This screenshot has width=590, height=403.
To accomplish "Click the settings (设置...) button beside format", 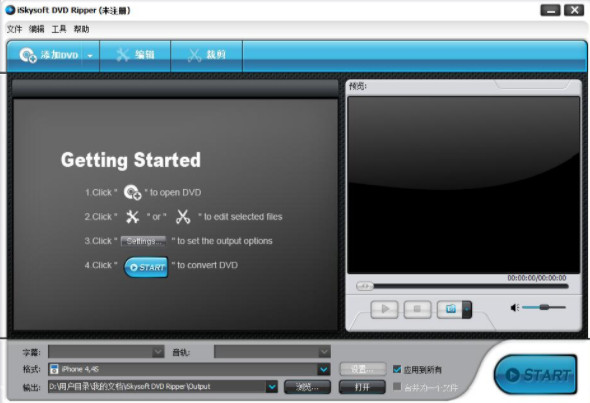I will (x=363, y=369).
